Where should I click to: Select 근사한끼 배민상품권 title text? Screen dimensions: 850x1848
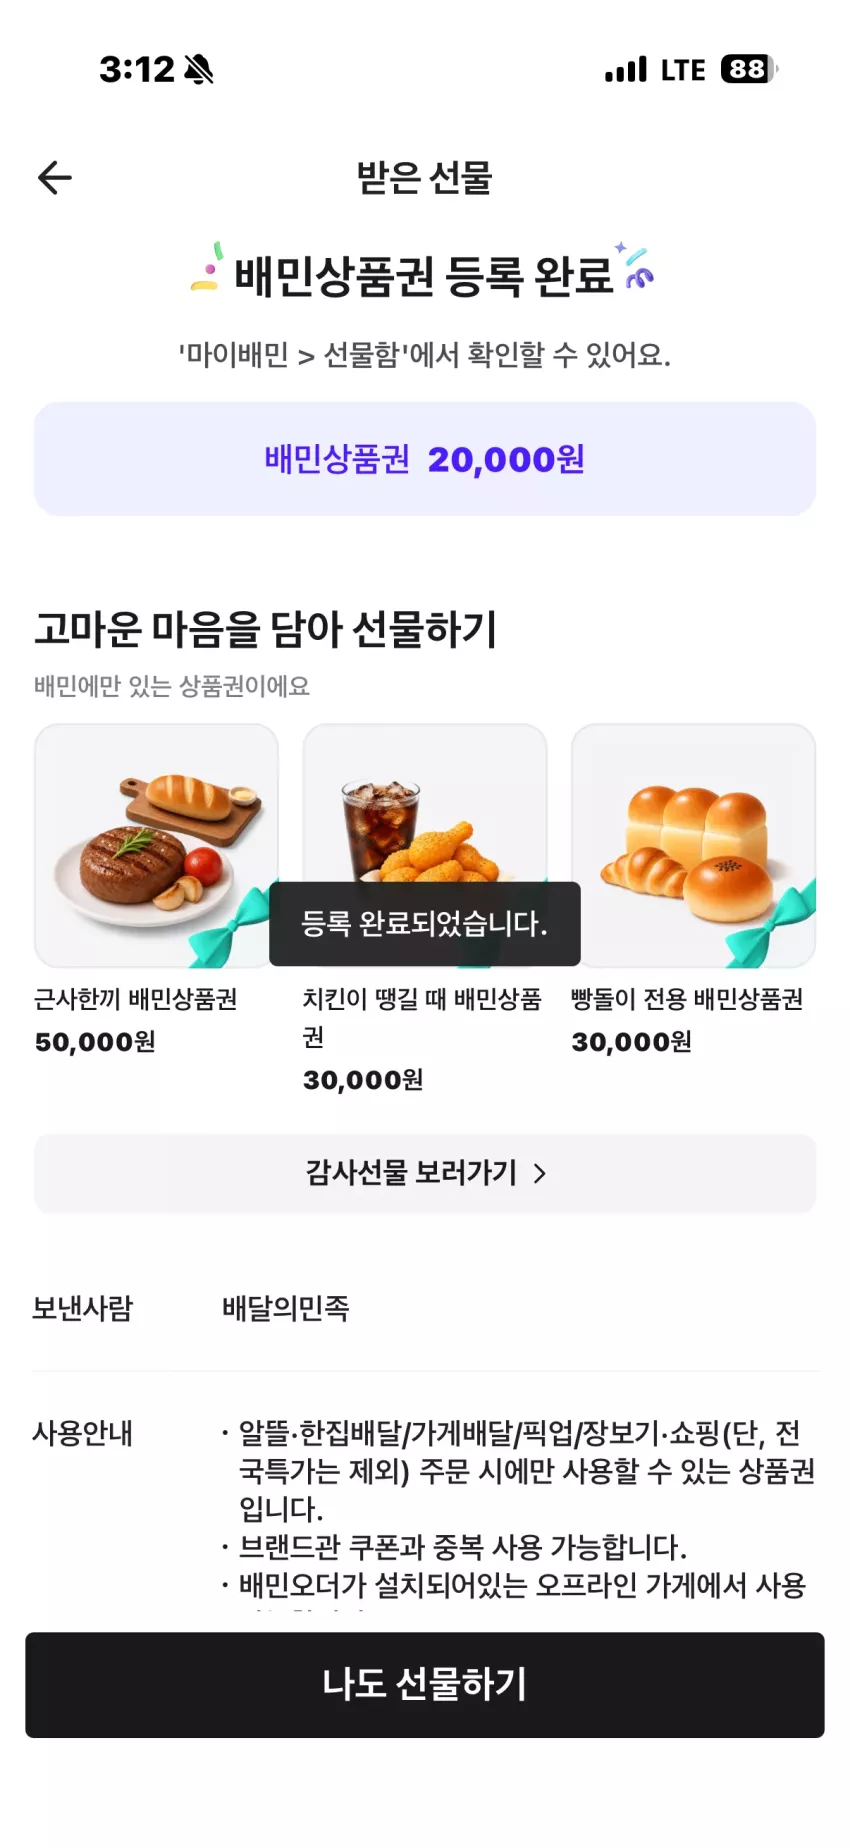coord(136,999)
